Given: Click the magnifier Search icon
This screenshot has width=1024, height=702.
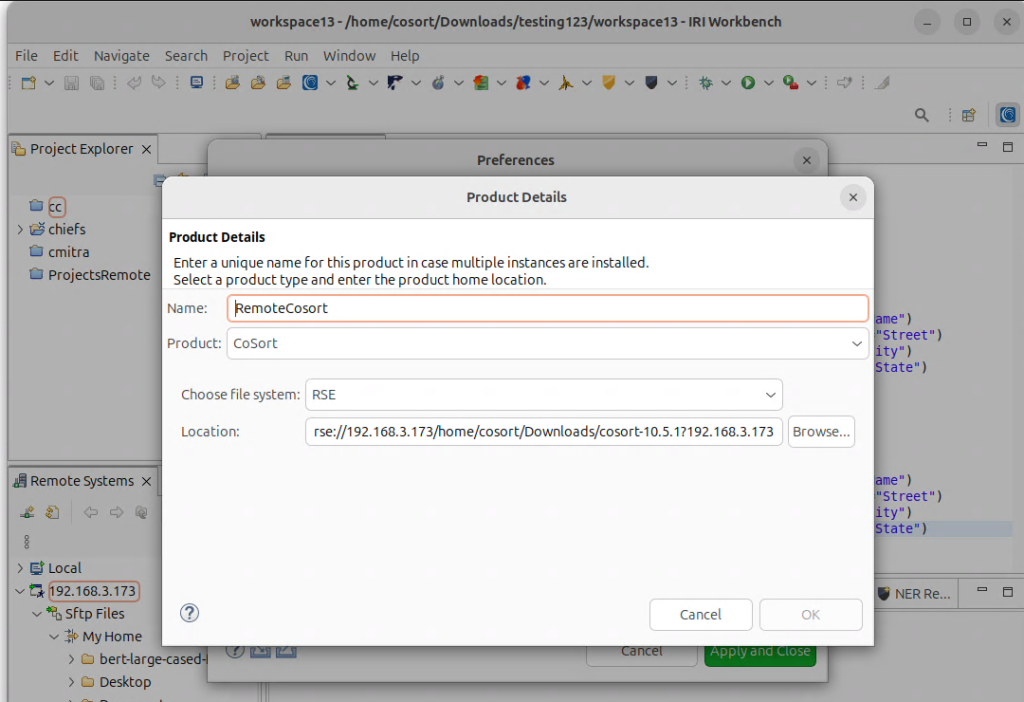Looking at the screenshot, I should click(x=921, y=116).
